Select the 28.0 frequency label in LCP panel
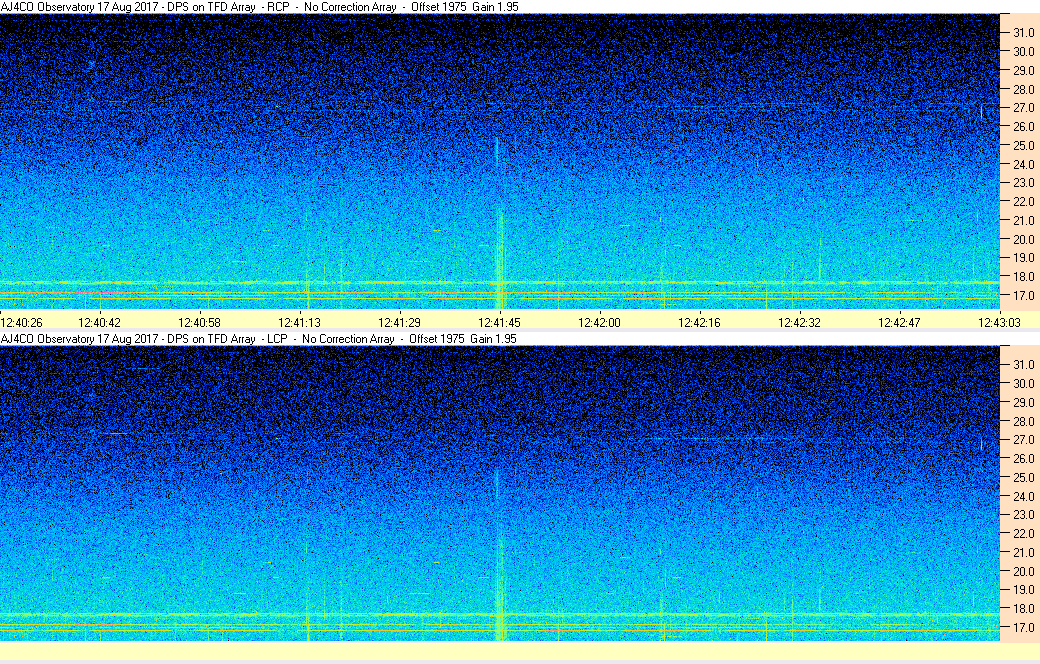The width and height of the screenshot is (1040, 664). click(1024, 421)
